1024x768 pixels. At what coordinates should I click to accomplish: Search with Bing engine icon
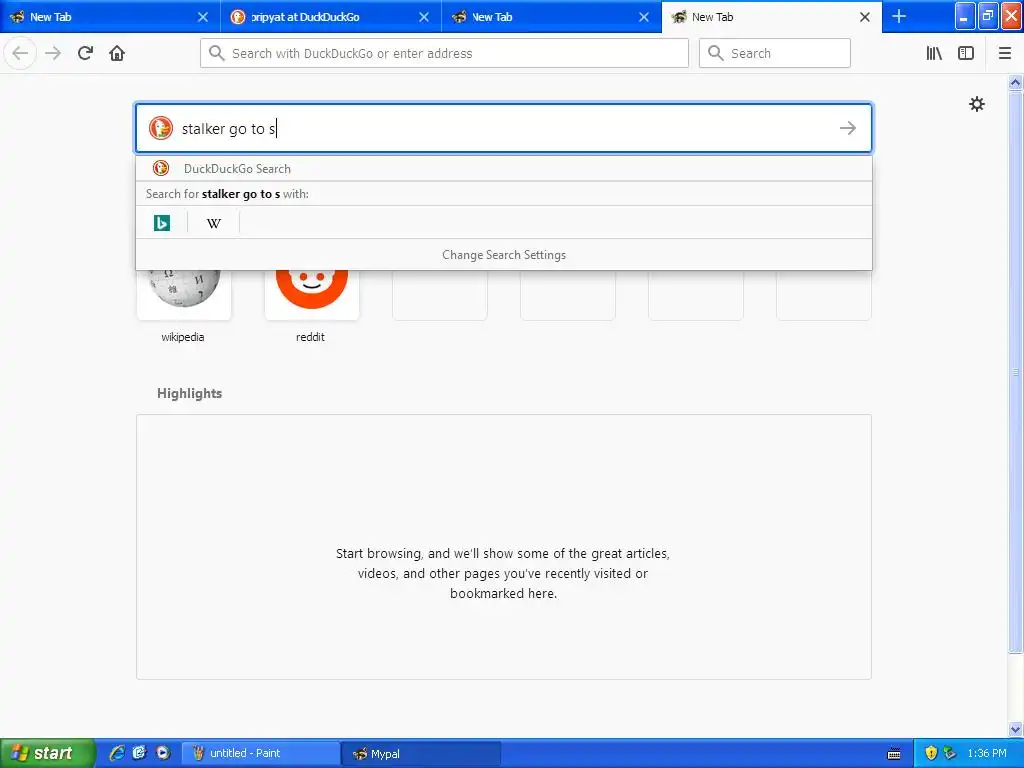[162, 223]
